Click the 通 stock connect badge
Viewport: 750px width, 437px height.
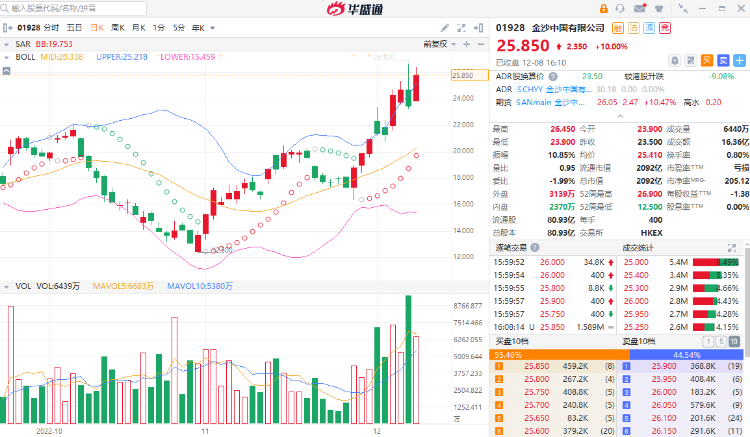coord(649,28)
